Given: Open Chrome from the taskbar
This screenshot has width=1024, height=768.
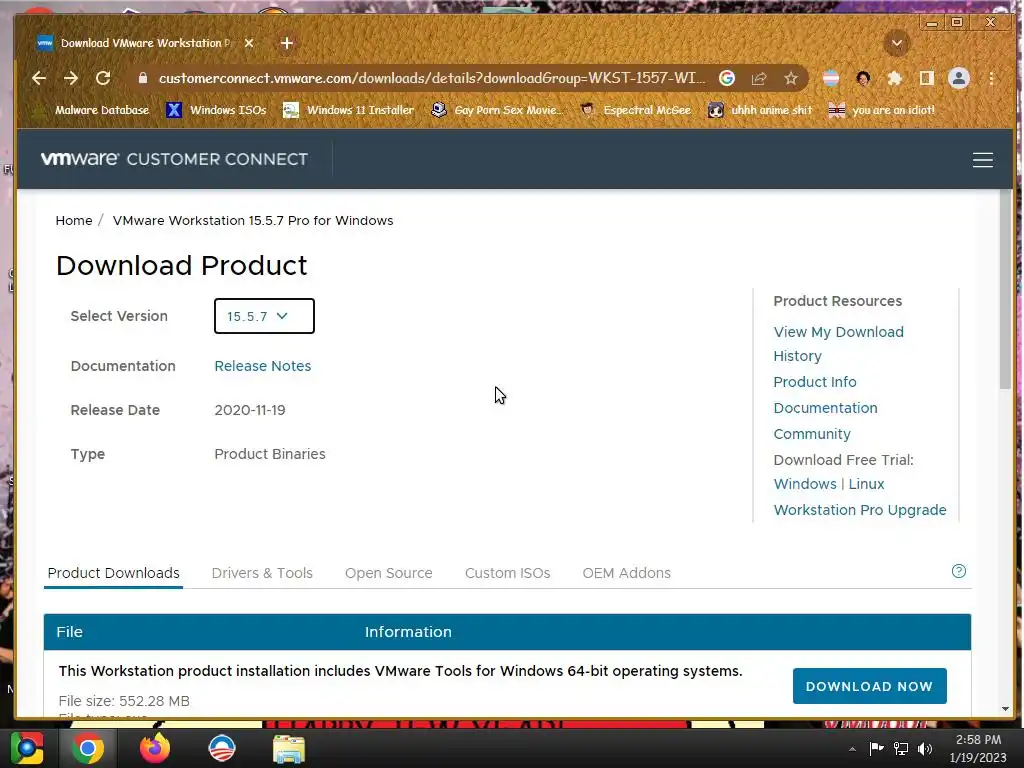Looking at the screenshot, I should tap(88, 748).
